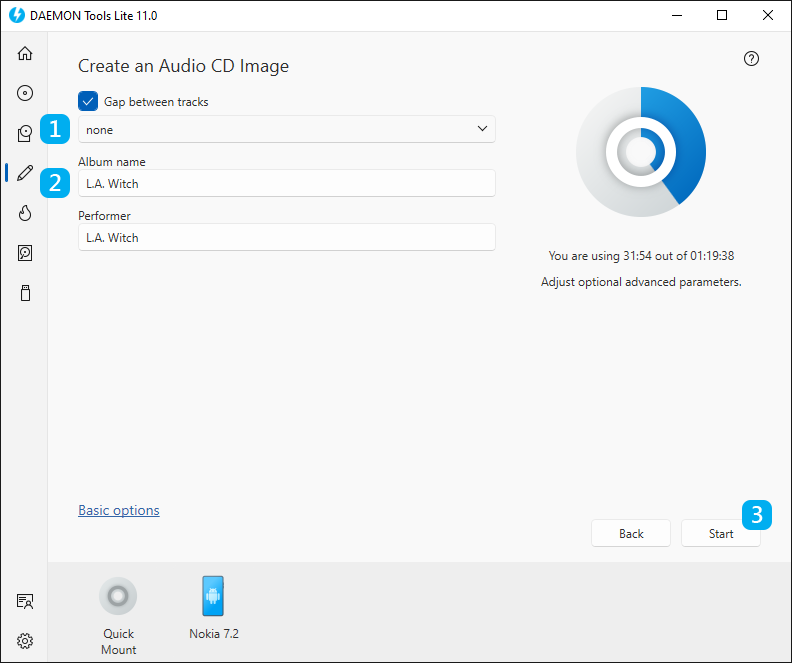Viewport: 792px width, 663px height.
Task: Click the DAEMON Tools lightning logo
Action: [x=17, y=15]
